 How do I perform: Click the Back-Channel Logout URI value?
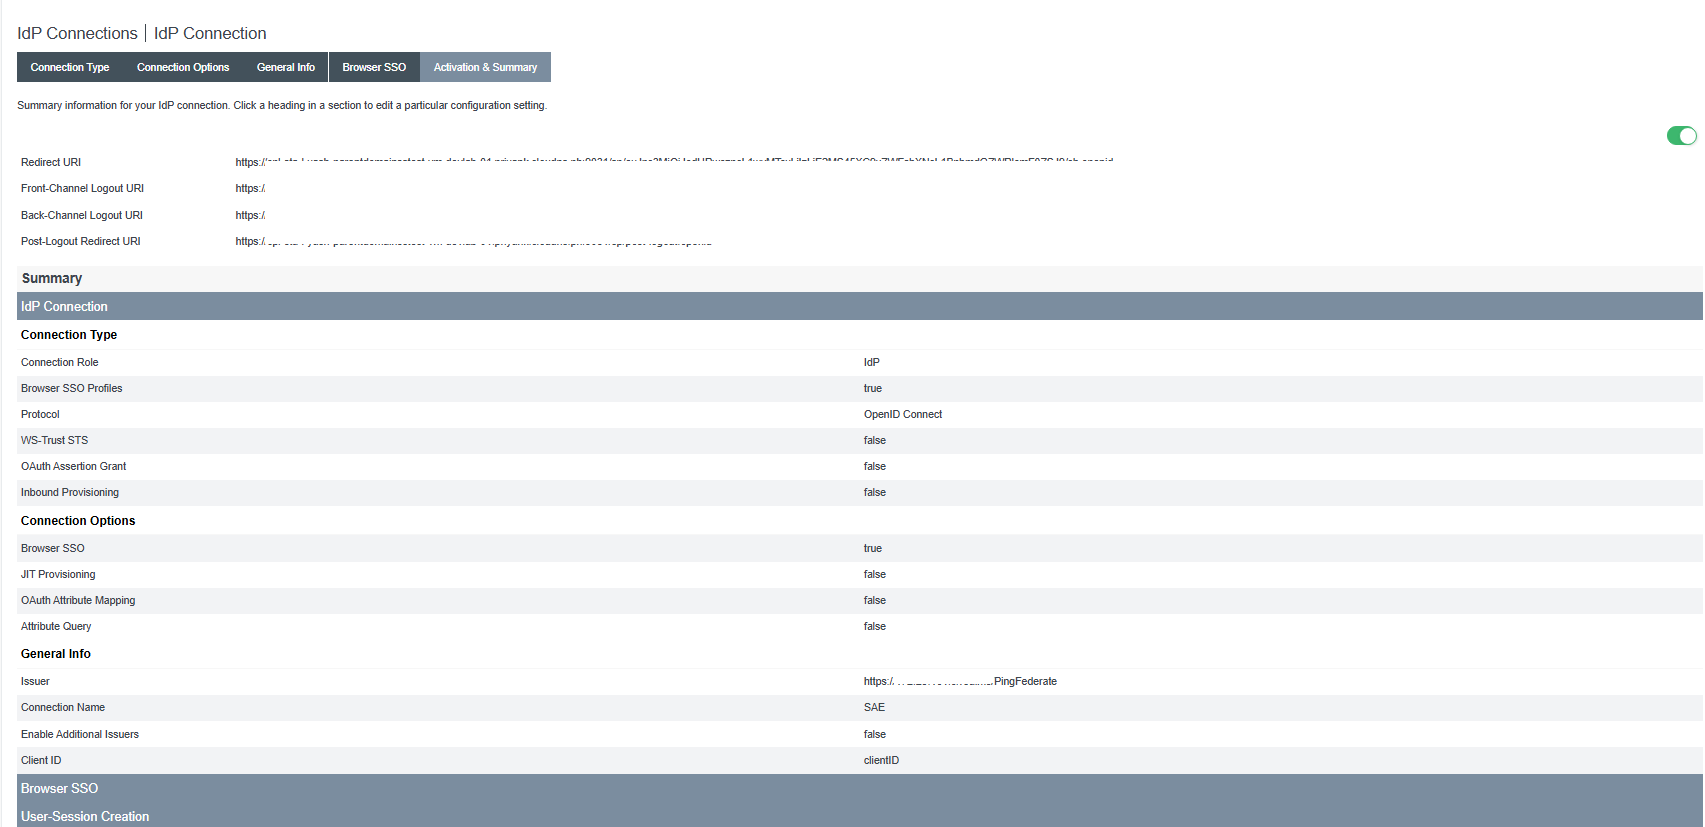coord(250,215)
